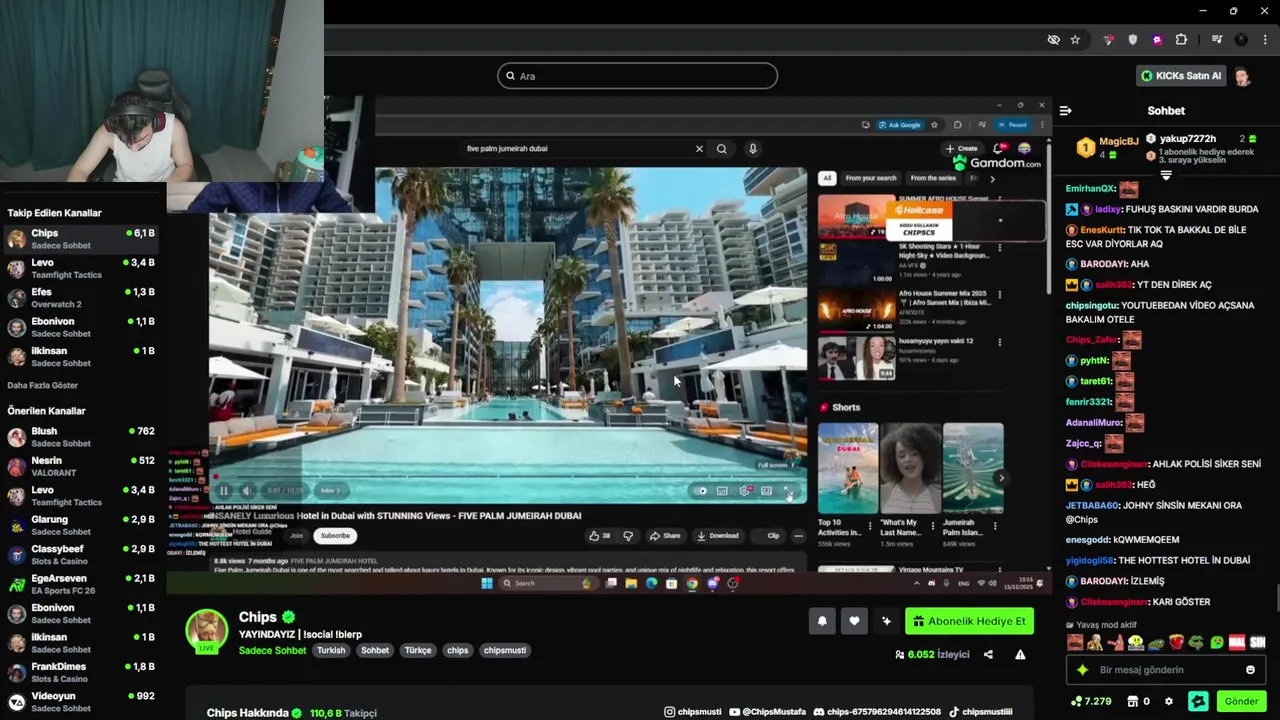Enter full screen on YouTube player
The height and width of the screenshot is (720, 1280).
pyautogui.click(x=788, y=491)
